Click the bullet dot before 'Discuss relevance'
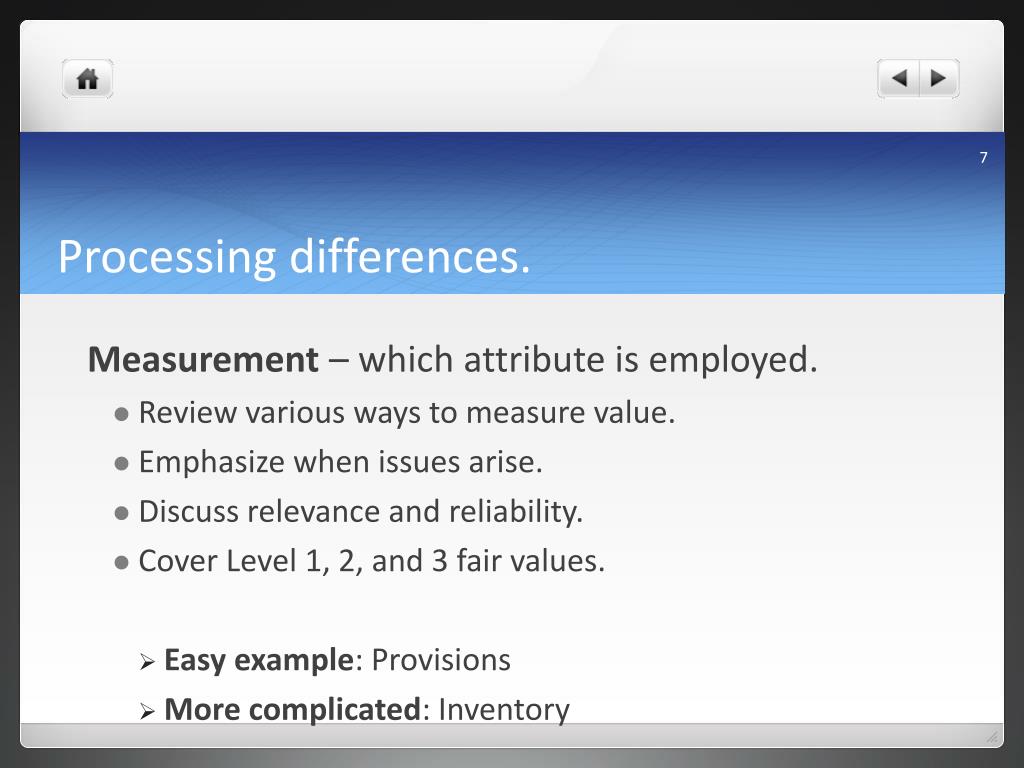The height and width of the screenshot is (768, 1024). coord(122,512)
